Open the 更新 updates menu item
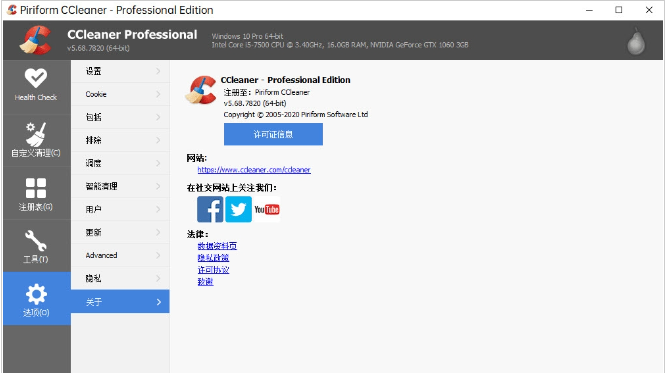Viewport: 671px width, 373px height. tap(120, 232)
